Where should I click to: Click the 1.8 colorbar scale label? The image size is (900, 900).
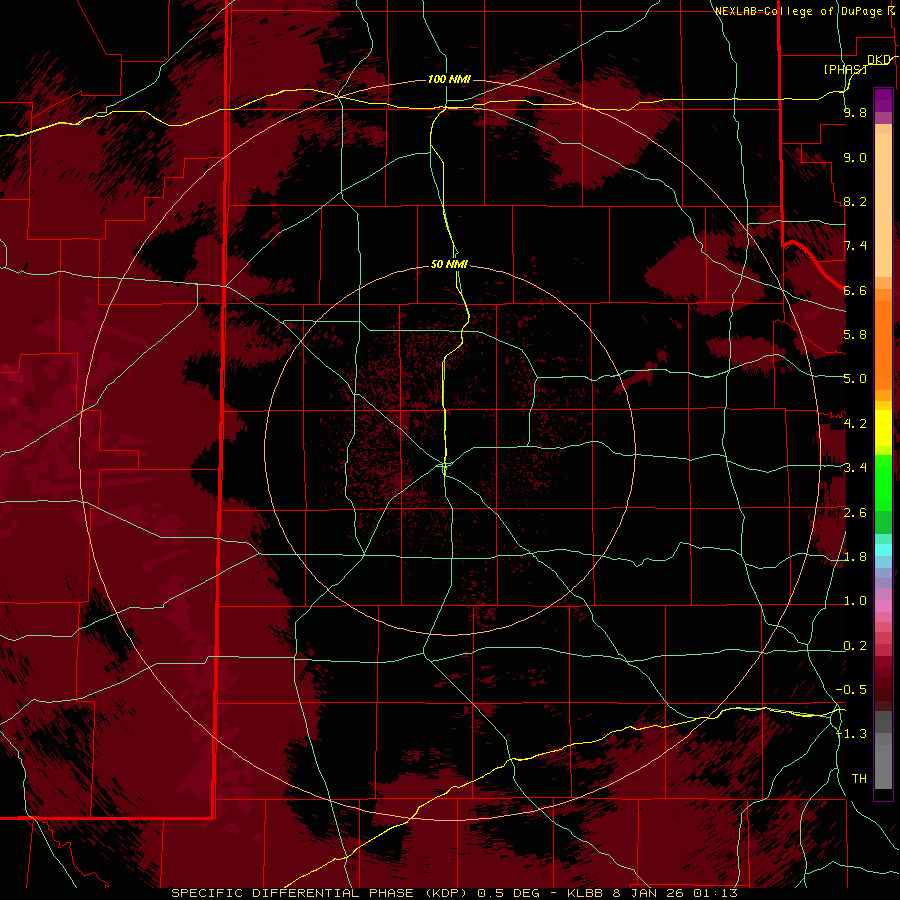pos(855,557)
